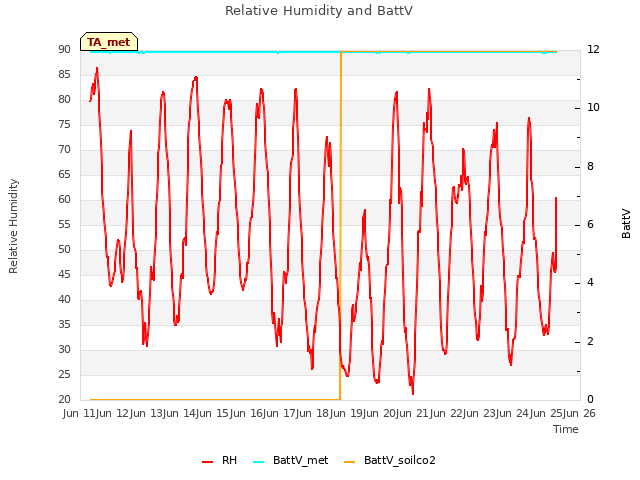Click the 65 humidity tick label
Viewport: 640px width, 480px height.
pyautogui.click(x=64, y=174)
